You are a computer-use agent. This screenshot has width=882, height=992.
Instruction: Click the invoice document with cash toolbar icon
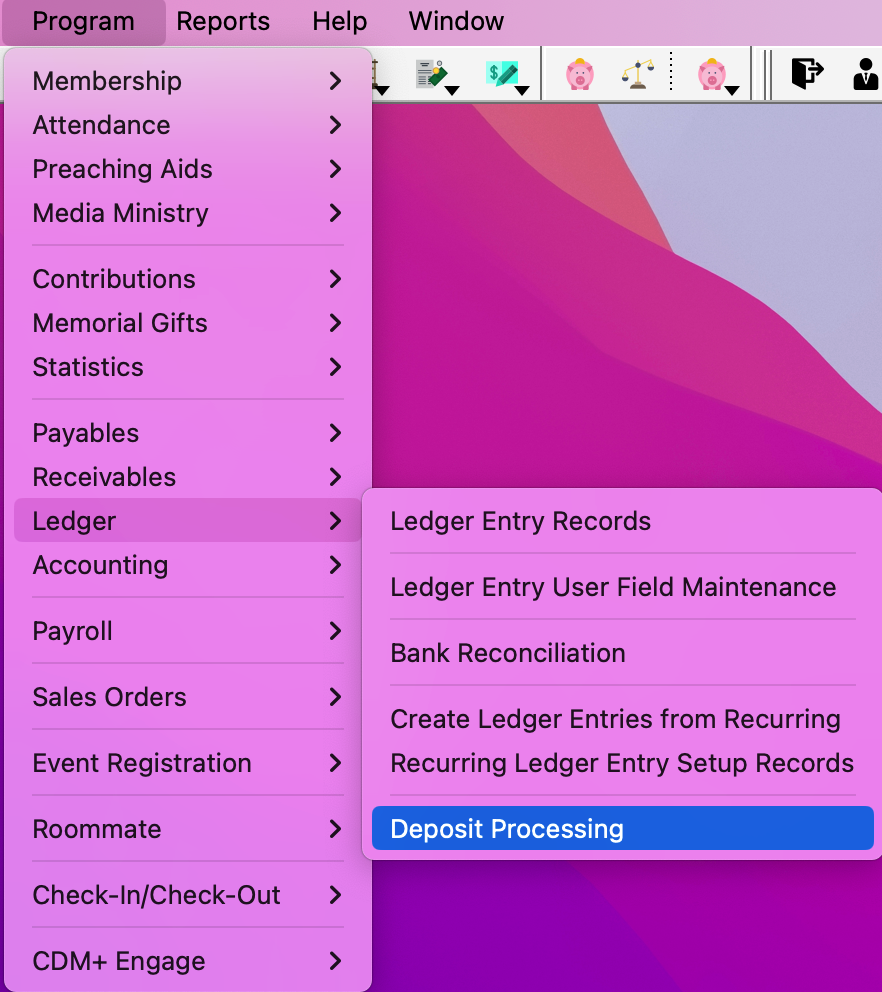click(432, 75)
